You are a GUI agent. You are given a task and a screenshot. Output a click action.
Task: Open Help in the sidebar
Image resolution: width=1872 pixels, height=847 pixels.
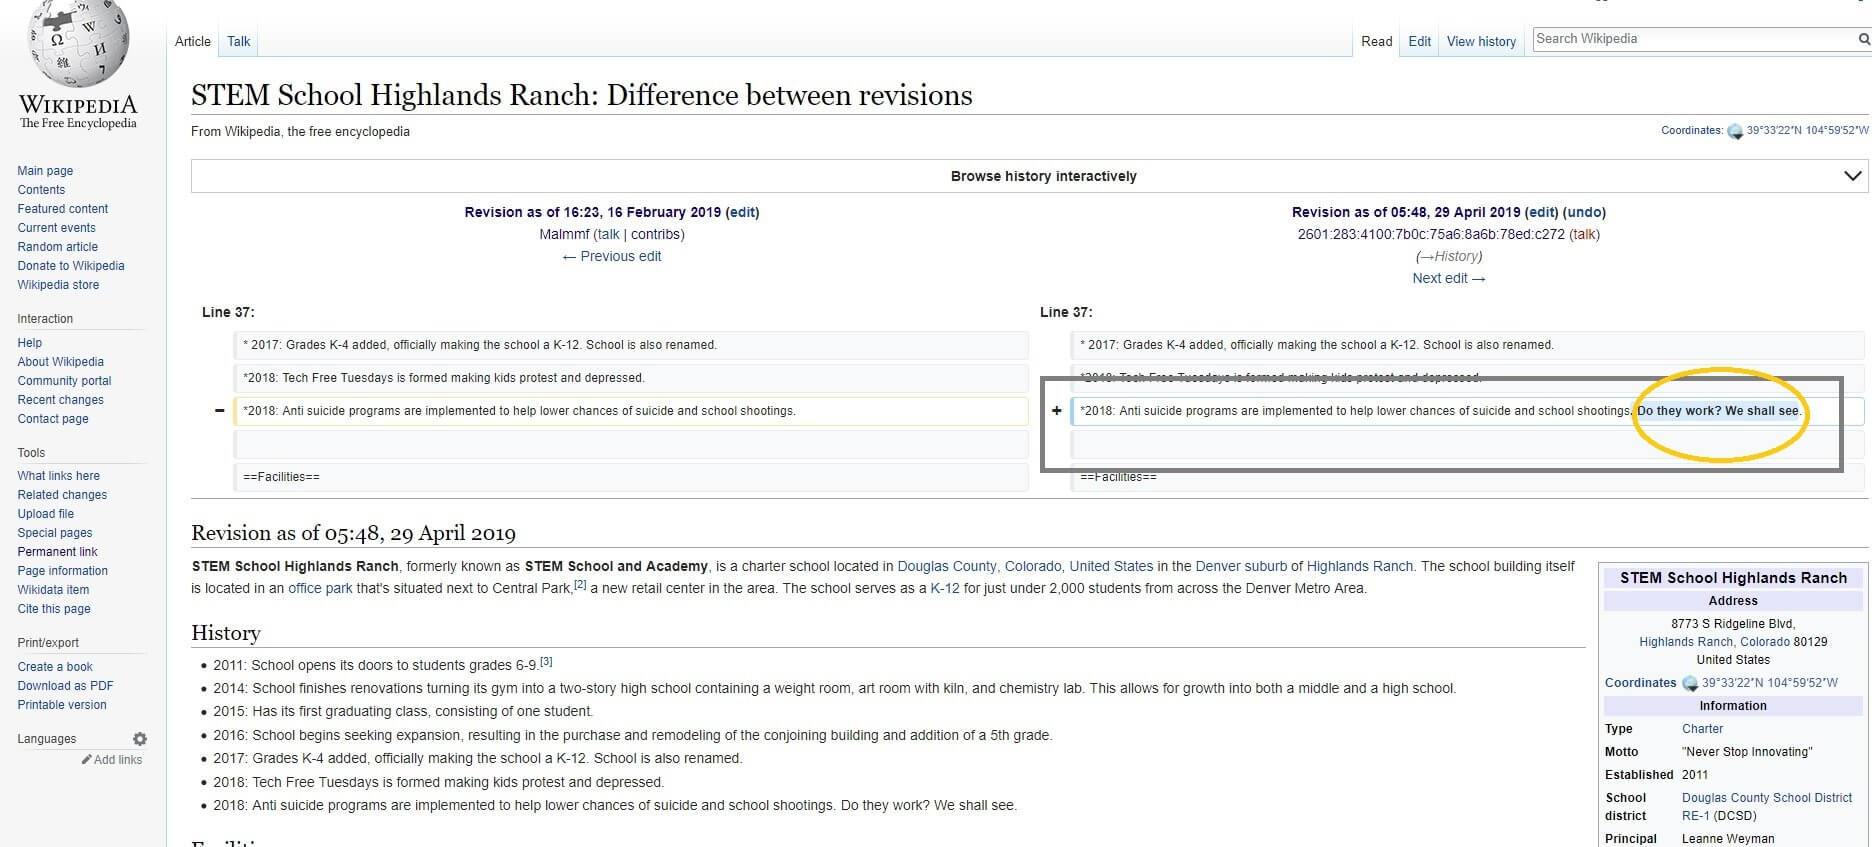pos(29,343)
